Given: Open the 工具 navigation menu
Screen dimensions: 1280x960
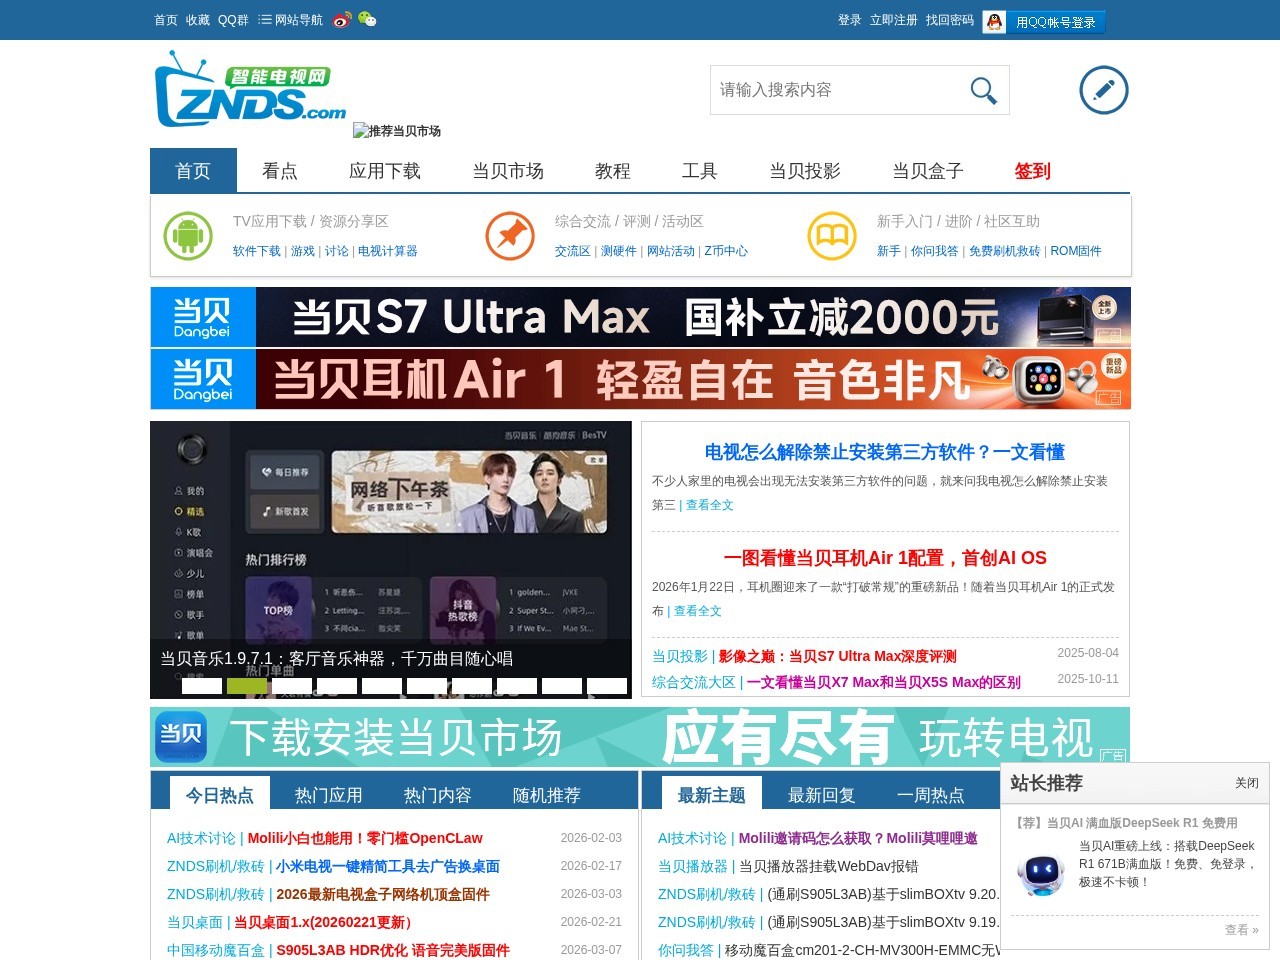Looking at the screenshot, I should click(699, 171).
